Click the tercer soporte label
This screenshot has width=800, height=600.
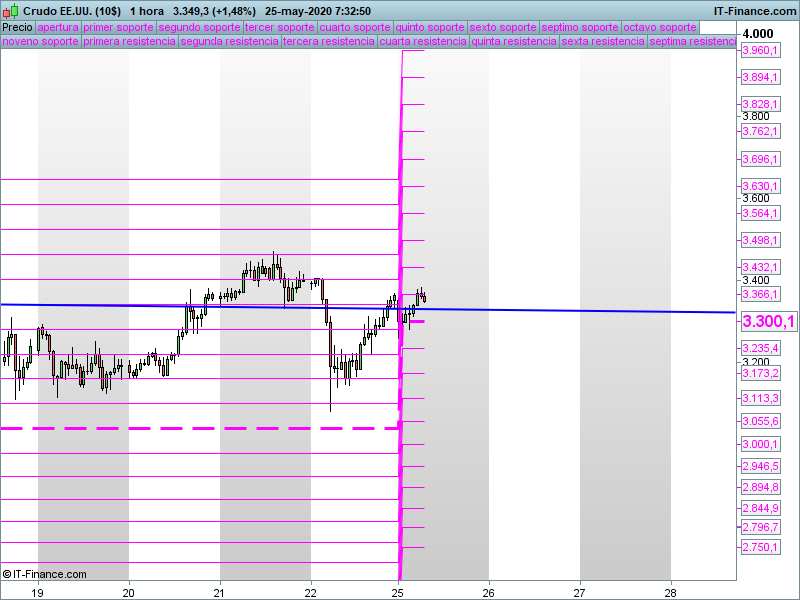[x=280, y=28]
